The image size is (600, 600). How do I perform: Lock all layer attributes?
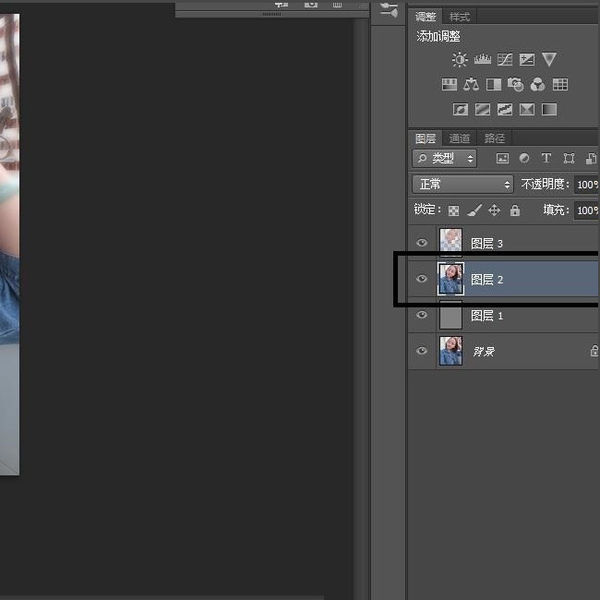click(515, 210)
